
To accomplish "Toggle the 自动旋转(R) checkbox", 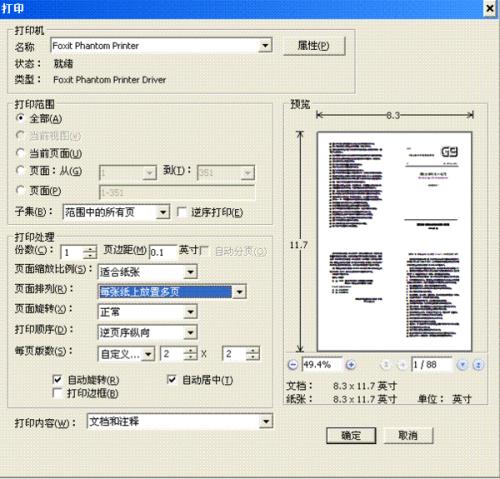I will (x=57, y=379).
